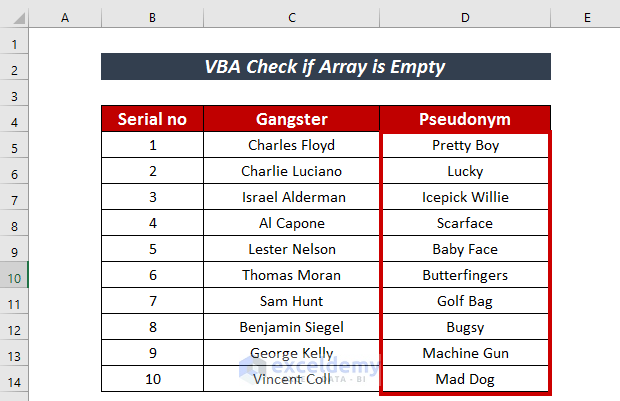
Task: Select column C header
Action: [x=291, y=19]
